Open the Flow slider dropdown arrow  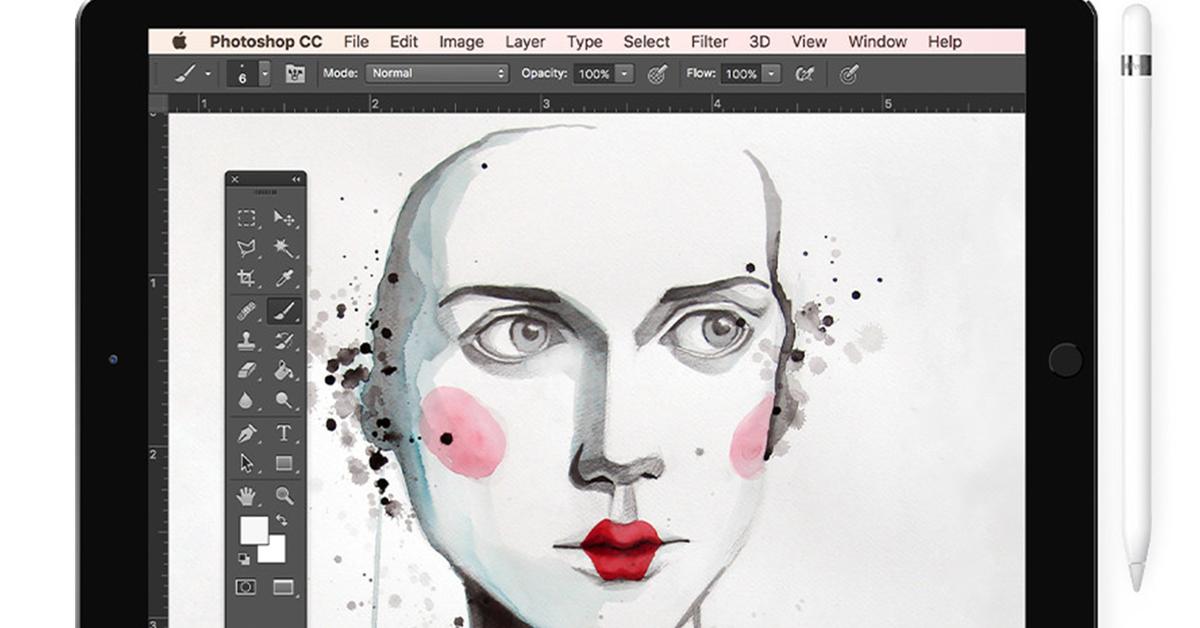point(771,74)
